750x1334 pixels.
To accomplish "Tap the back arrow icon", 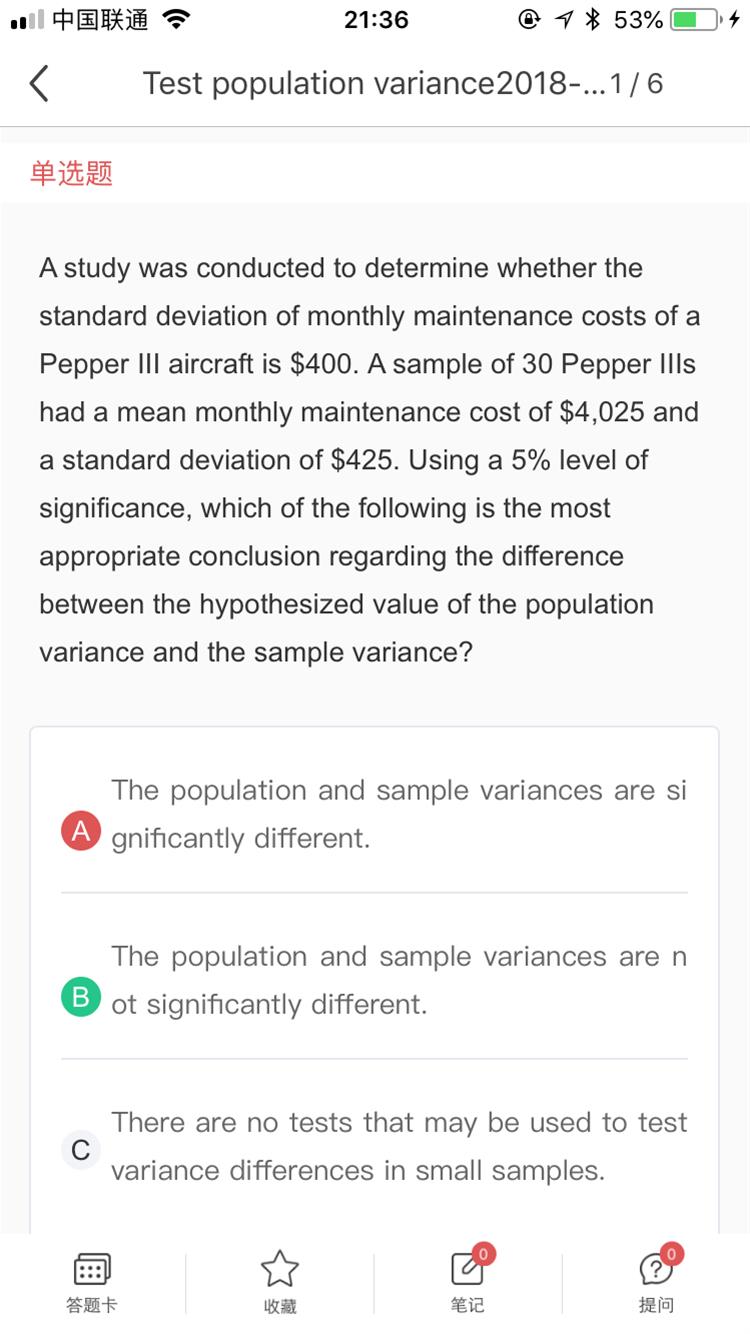I will pos(39,83).
